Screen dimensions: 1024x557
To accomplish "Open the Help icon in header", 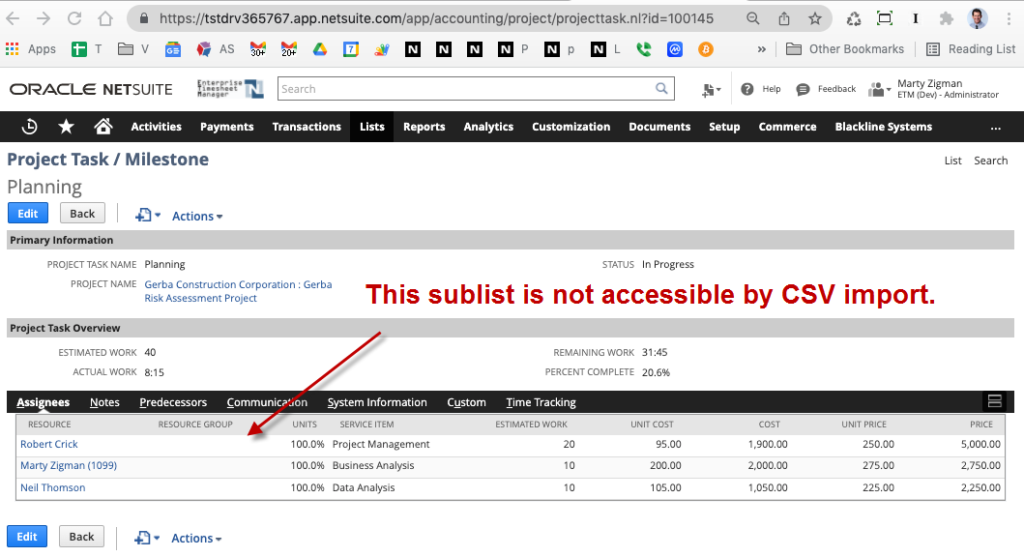I will pos(747,89).
